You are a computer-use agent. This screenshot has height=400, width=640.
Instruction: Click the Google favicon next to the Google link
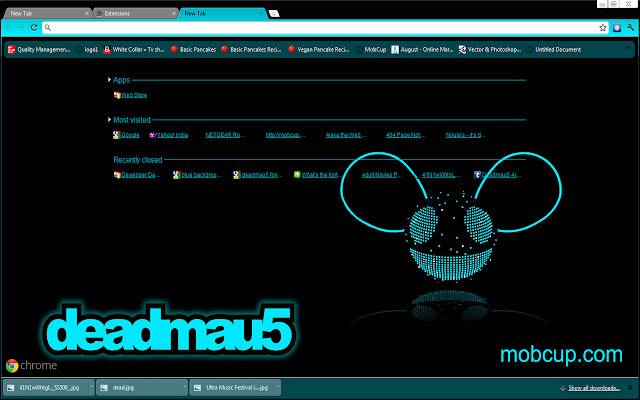[117, 135]
